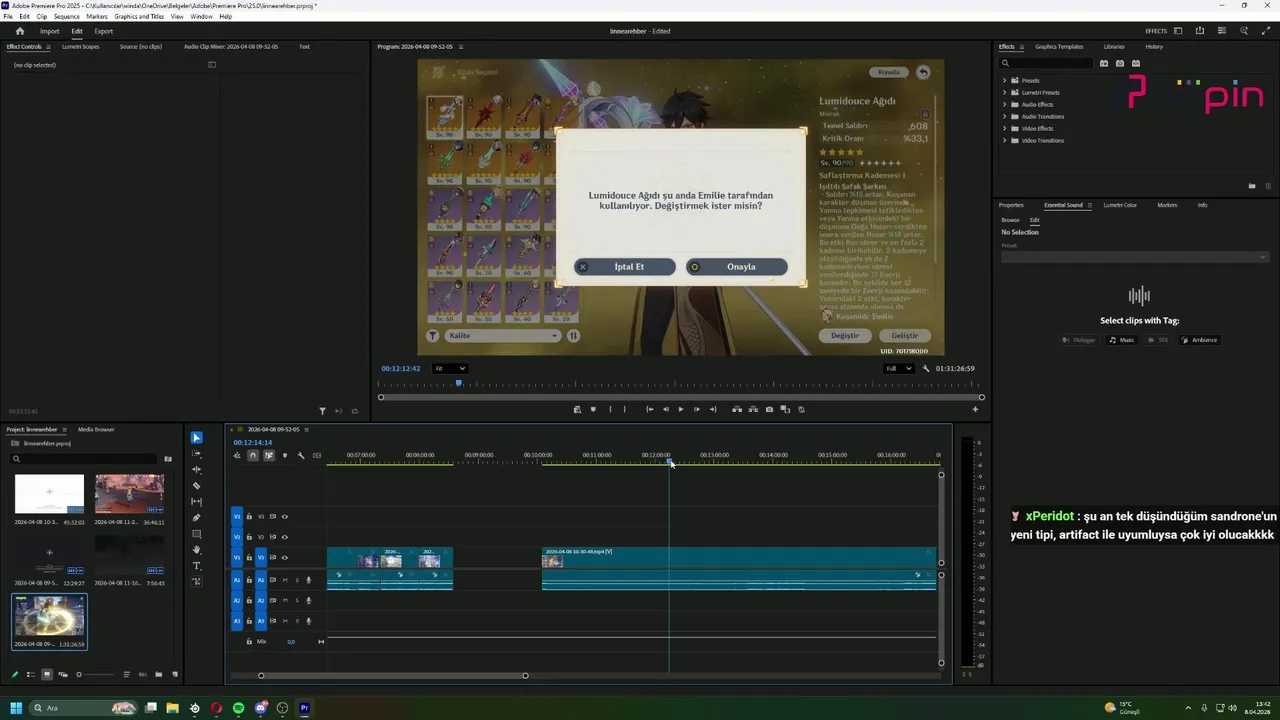The image size is (1280, 720).
Task: Open timeline display settings wrench icon
Action: [301, 456]
